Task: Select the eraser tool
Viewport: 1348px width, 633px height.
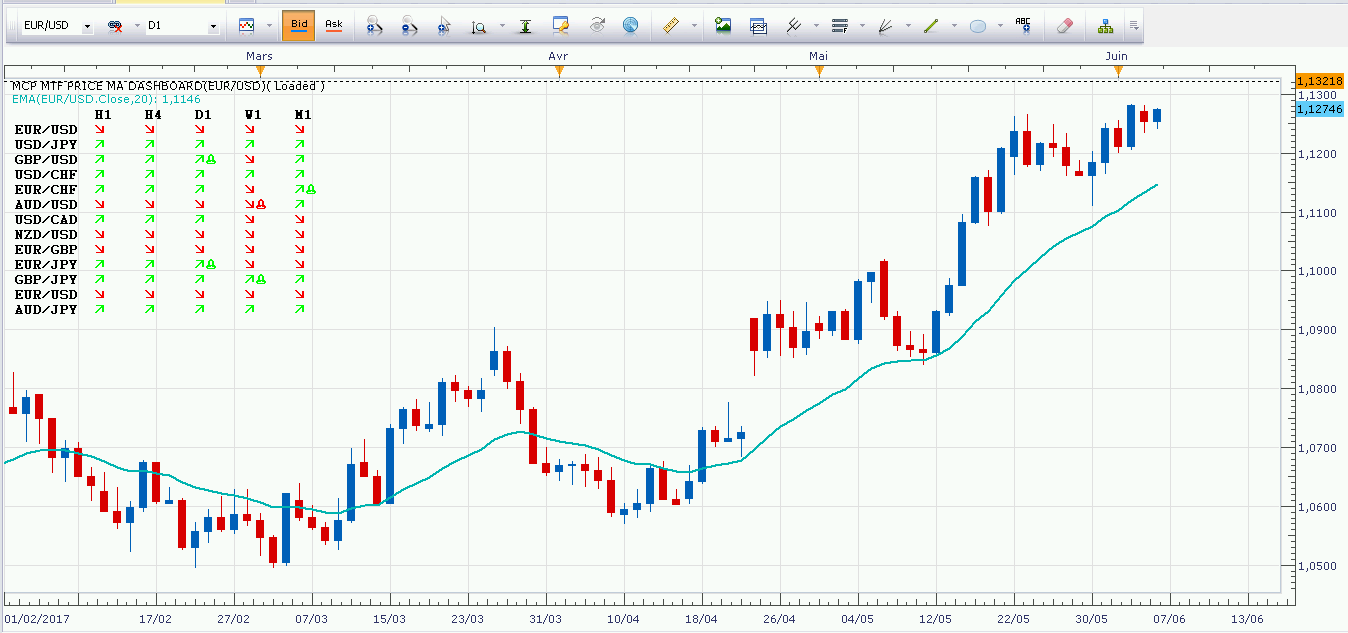Action: click(x=1064, y=25)
